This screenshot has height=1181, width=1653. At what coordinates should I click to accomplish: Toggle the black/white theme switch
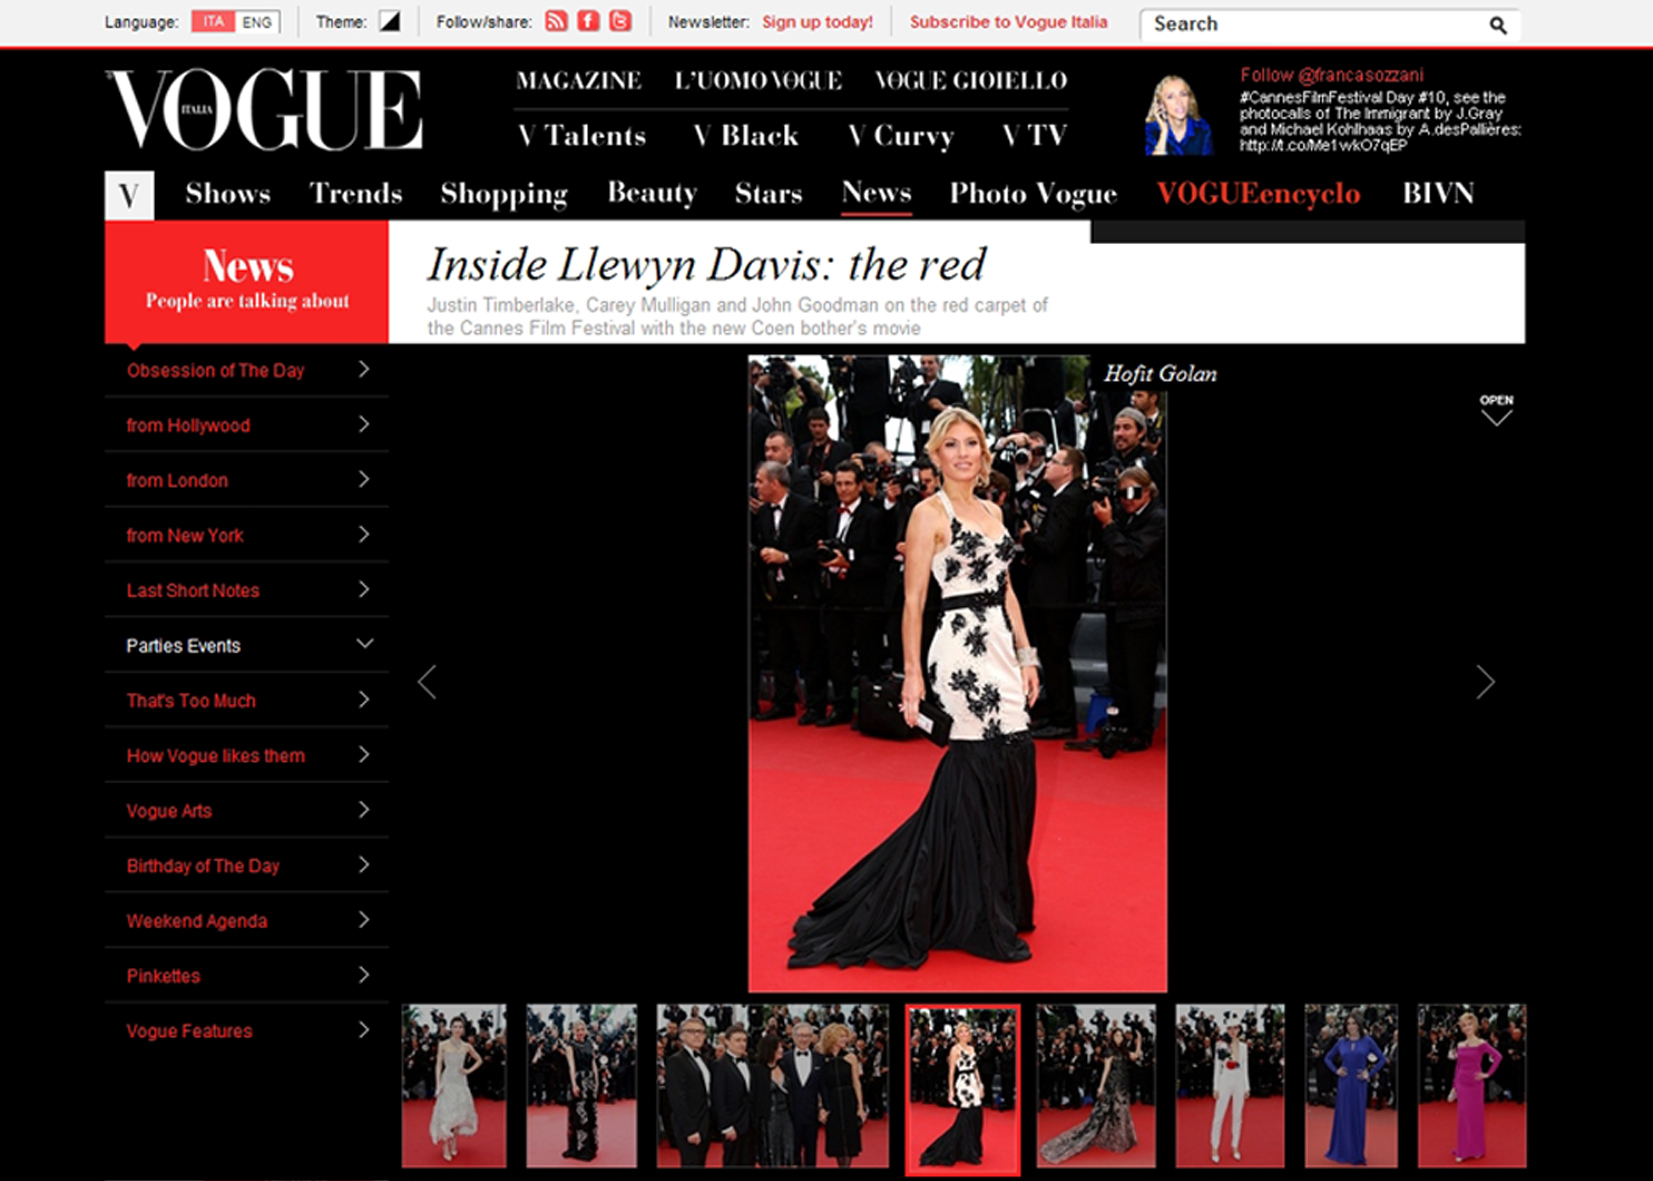pos(389,22)
